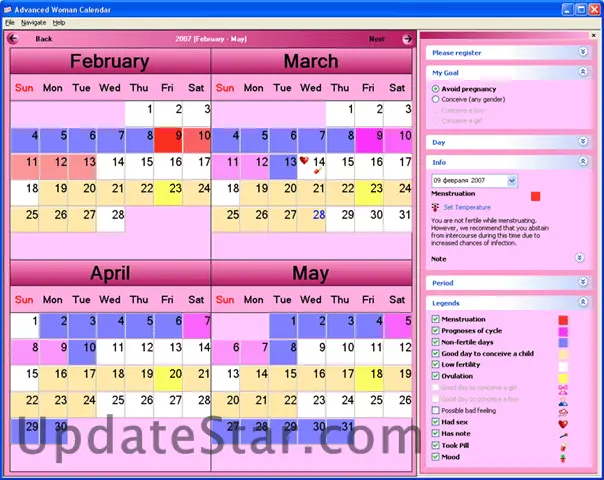Viewport: 604px width, 480px height.
Task: Click the 2007 (February - May) title
Action: [x=211, y=39]
